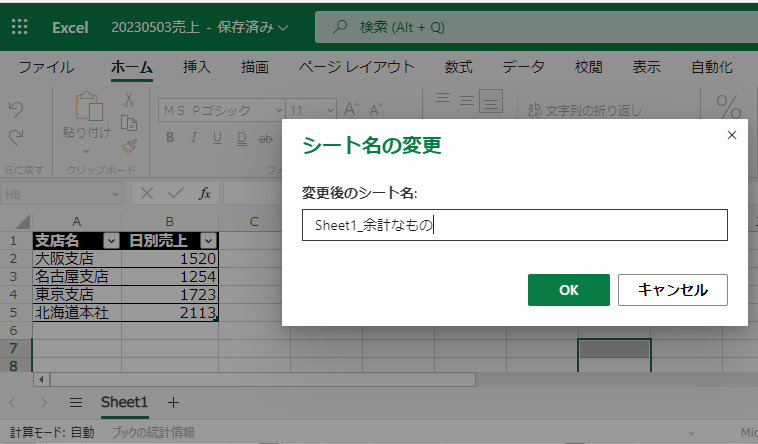Open the 支店名 filter dropdown
Viewport: 758px width, 444px height.
click(x=111, y=240)
